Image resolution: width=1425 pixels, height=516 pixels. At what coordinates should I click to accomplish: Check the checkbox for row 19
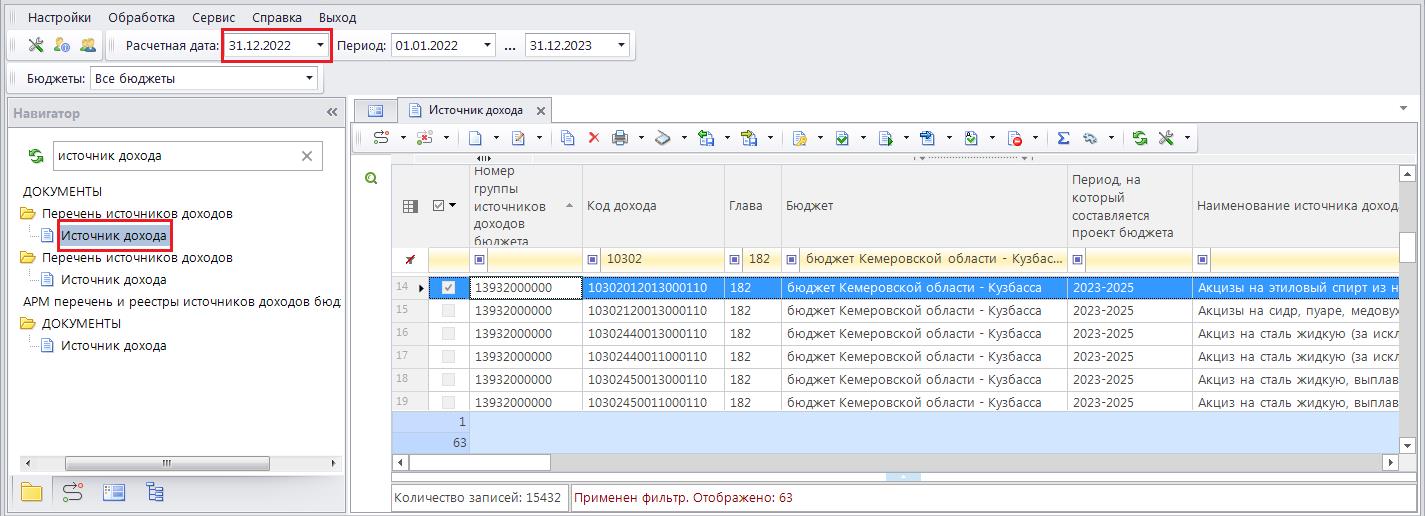(448, 402)
